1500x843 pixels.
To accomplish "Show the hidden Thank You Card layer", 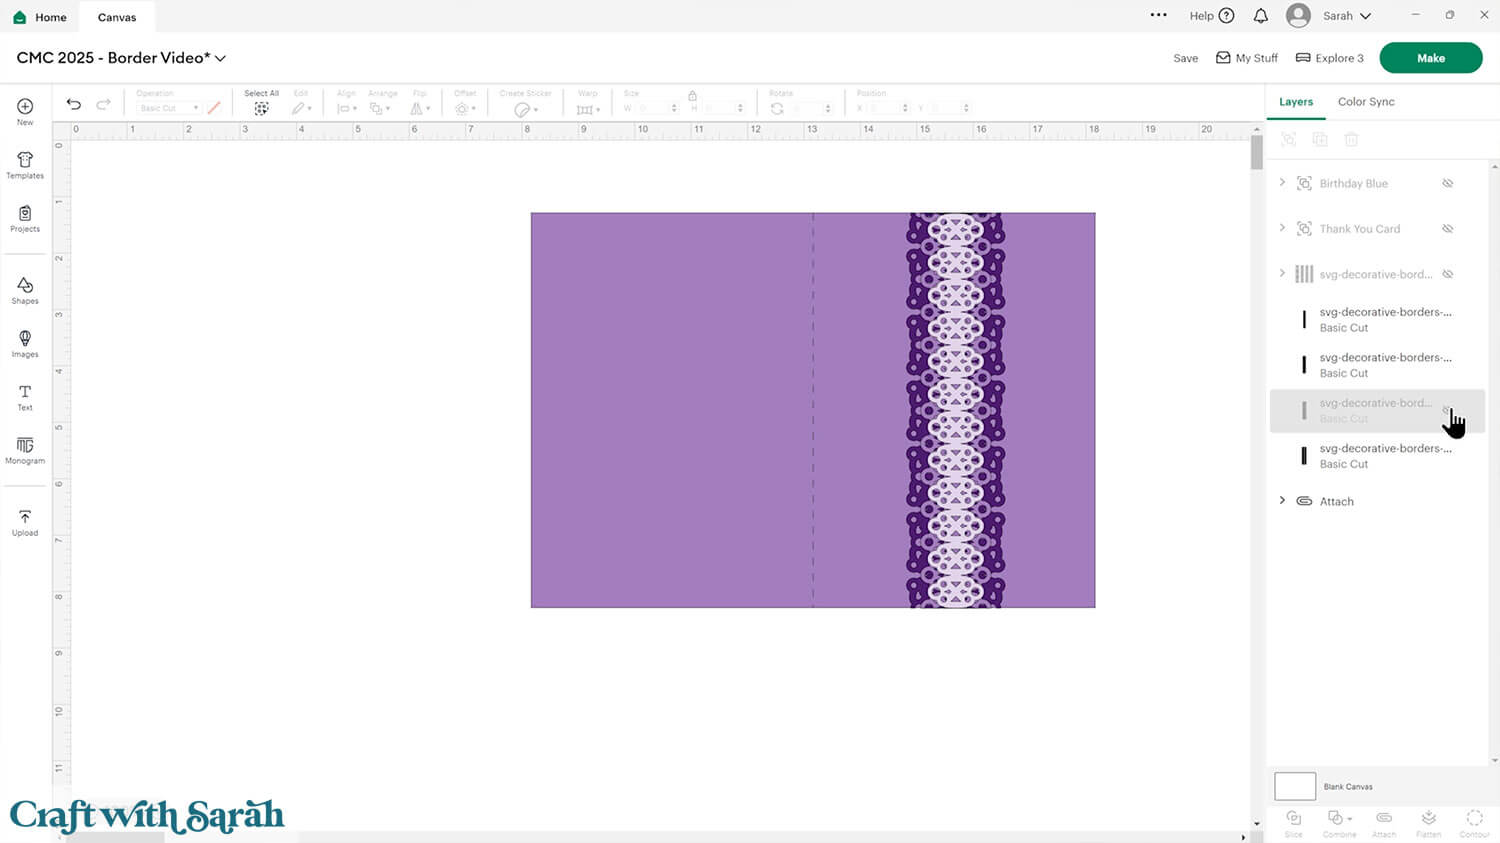I will (x=1447, y=229).
